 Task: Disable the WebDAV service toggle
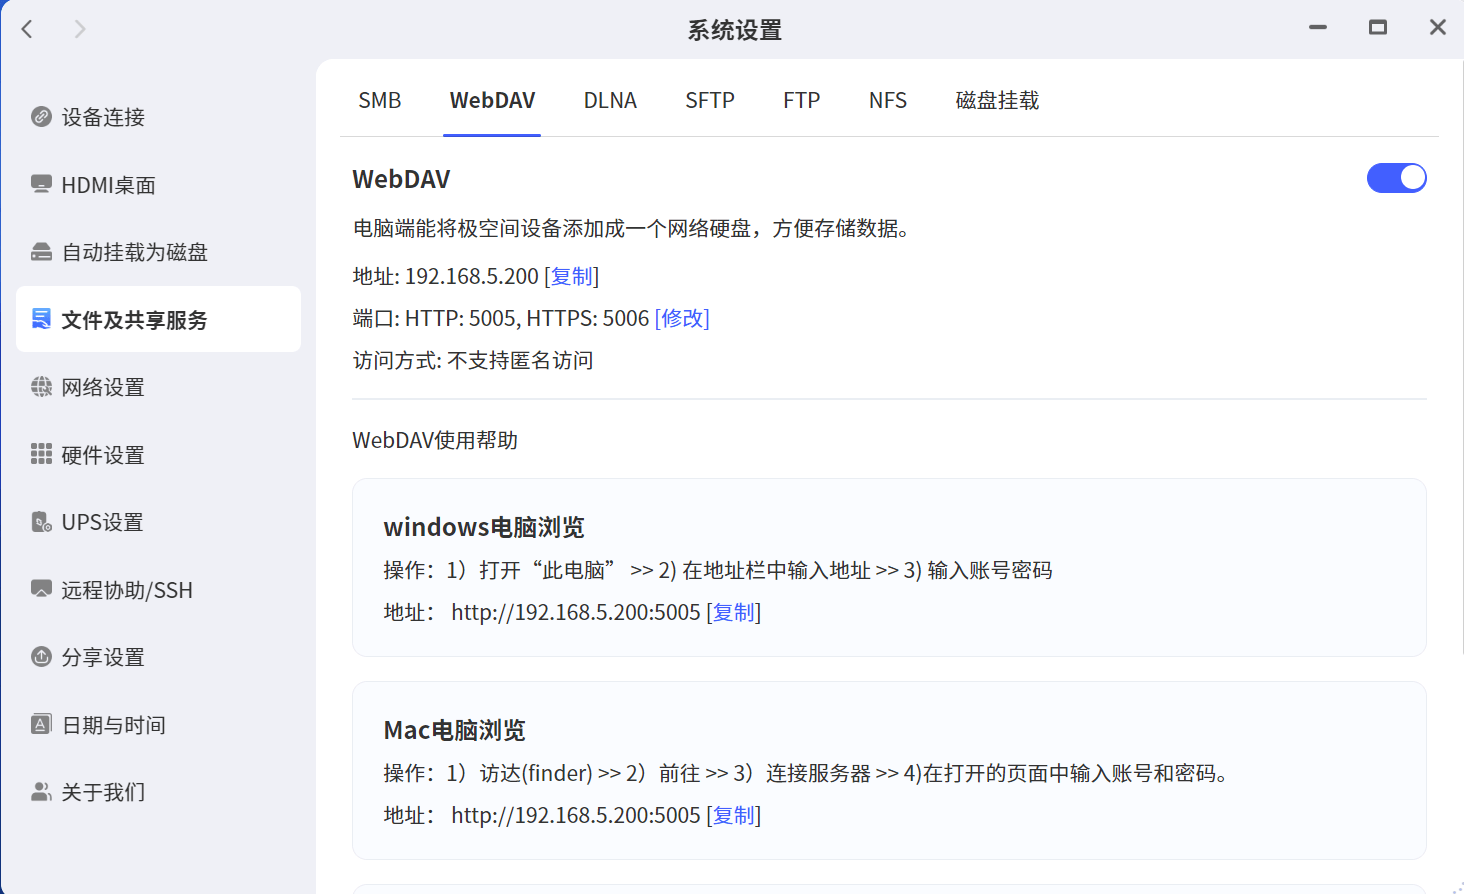click(x=1396, y=178)
